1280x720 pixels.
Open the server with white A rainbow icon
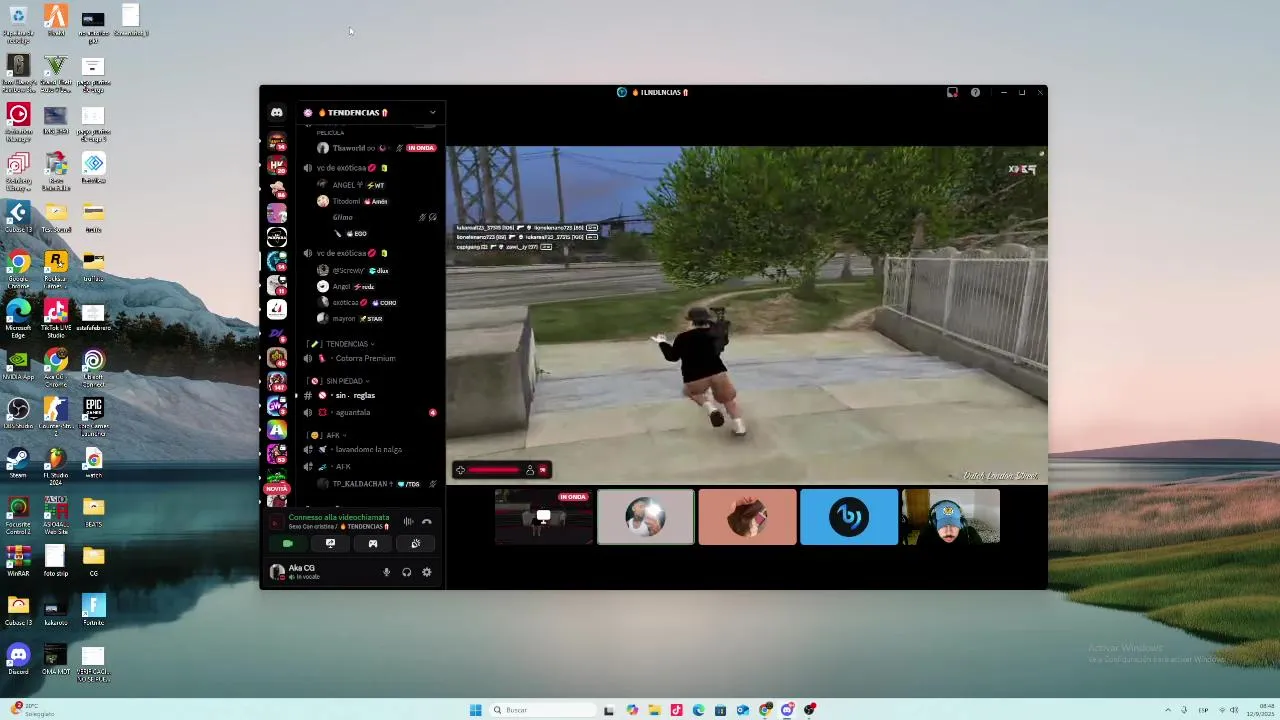pos(277,429)
